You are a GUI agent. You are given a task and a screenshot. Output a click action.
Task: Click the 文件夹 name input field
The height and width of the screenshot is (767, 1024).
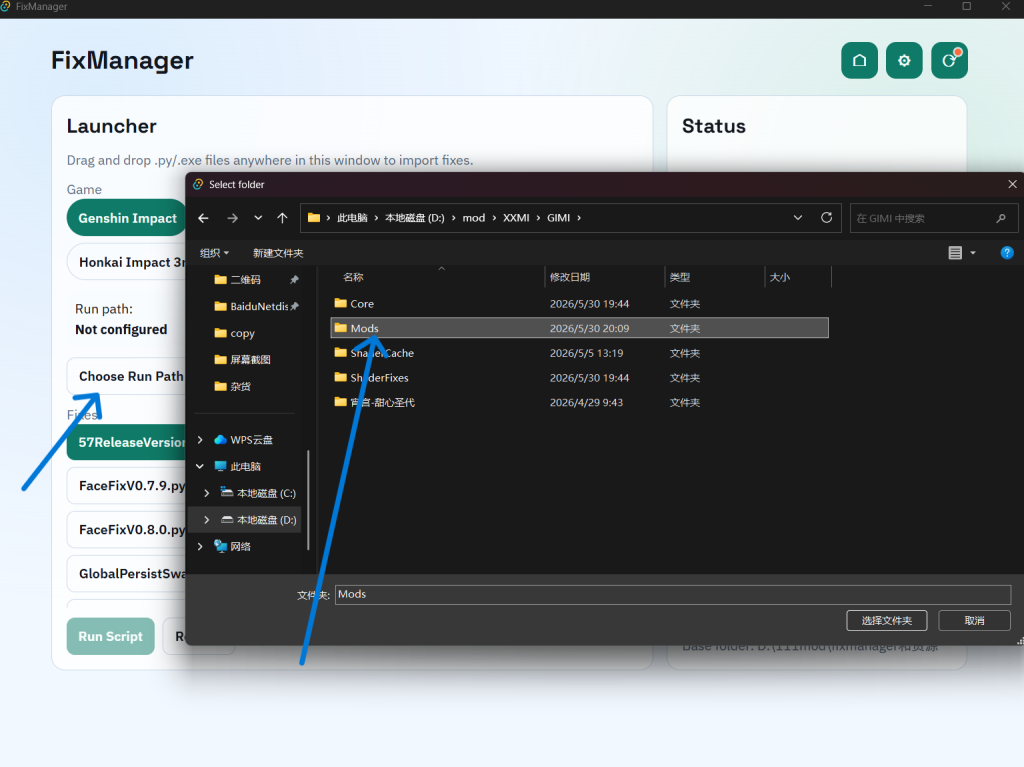click(x=673, y=595)
